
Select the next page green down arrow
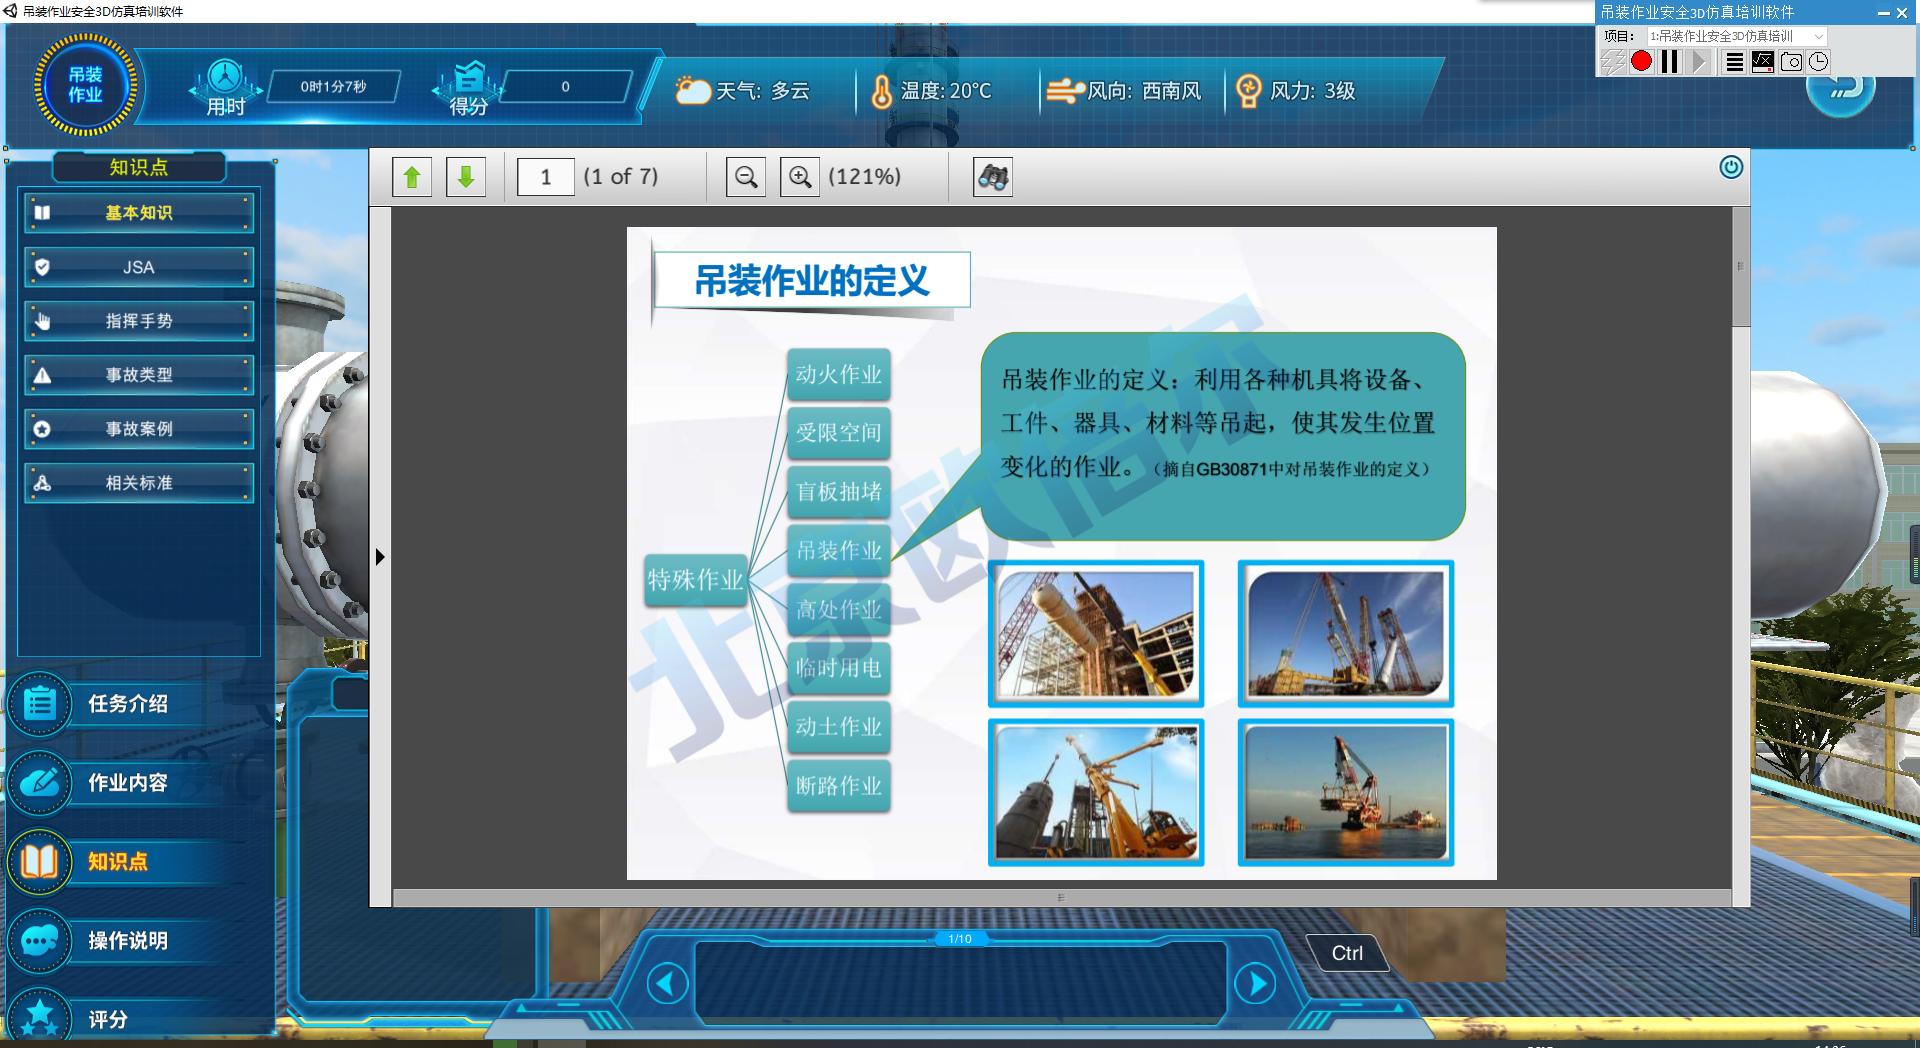(466, 177)
